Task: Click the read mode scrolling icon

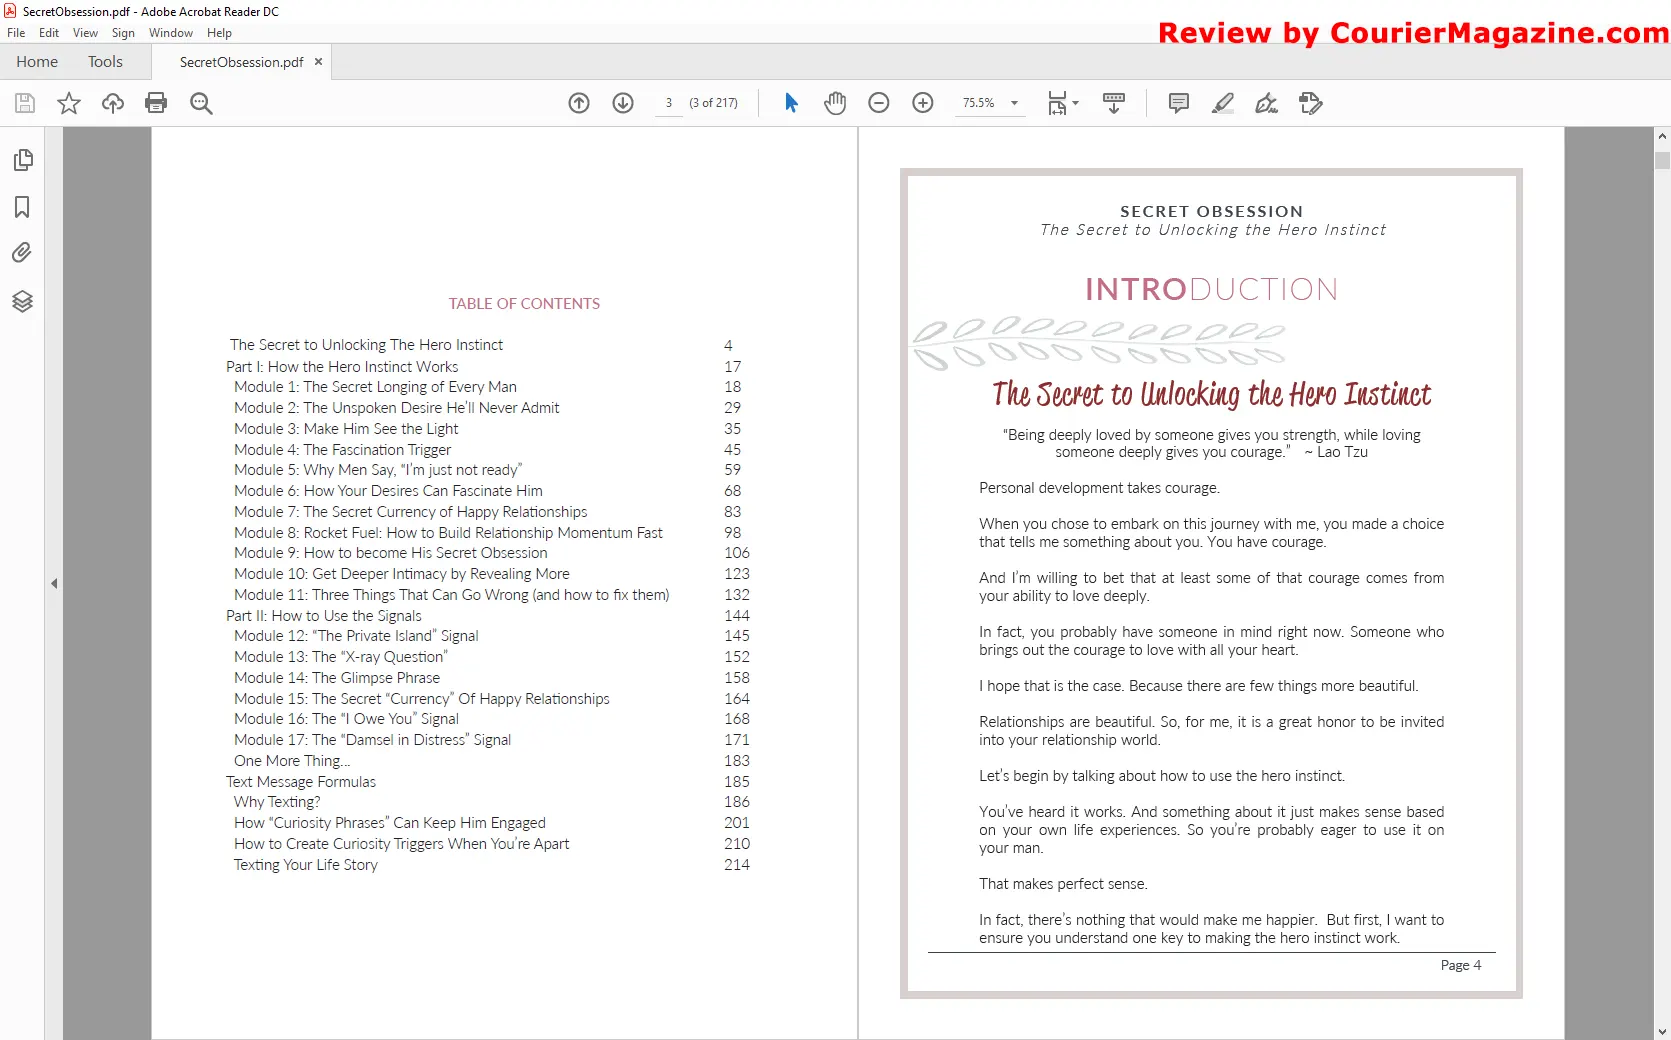Action: click(1114, 103)
